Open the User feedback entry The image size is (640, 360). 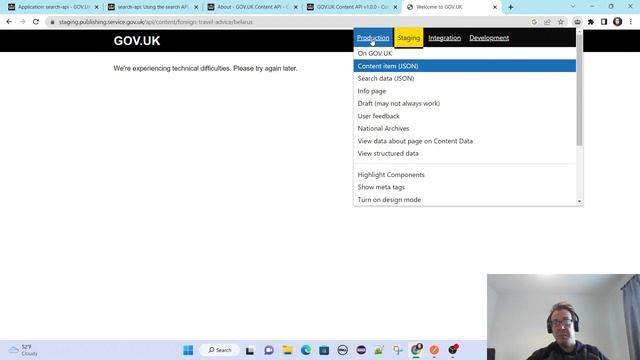click(464, 116)
